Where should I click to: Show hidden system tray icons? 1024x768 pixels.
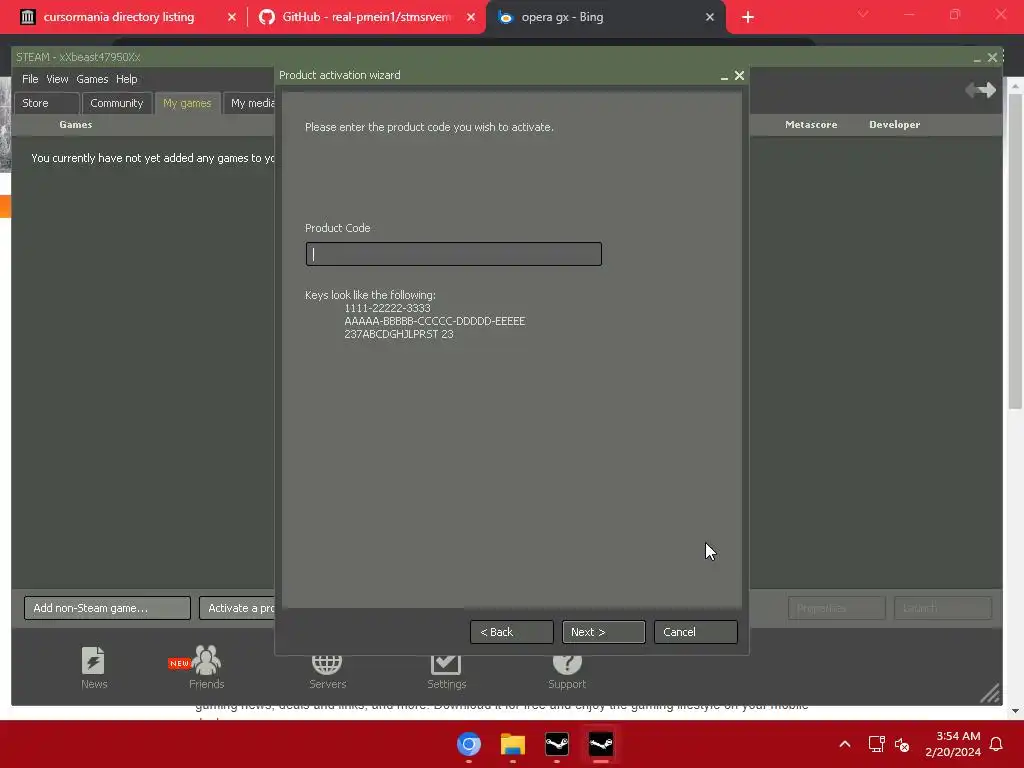tap(844, 744)
